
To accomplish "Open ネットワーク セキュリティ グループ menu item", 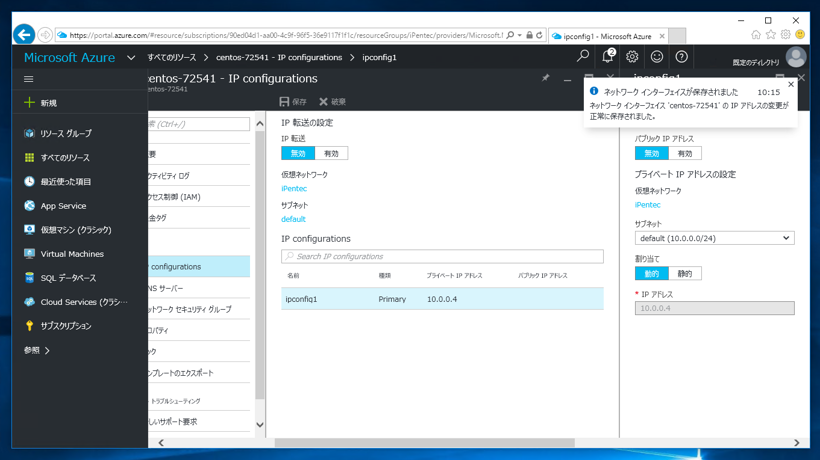I will coord(199,309).
